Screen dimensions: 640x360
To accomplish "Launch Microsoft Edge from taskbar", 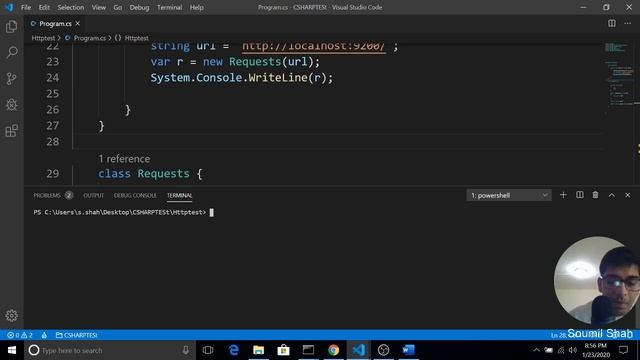I will 233,350.
